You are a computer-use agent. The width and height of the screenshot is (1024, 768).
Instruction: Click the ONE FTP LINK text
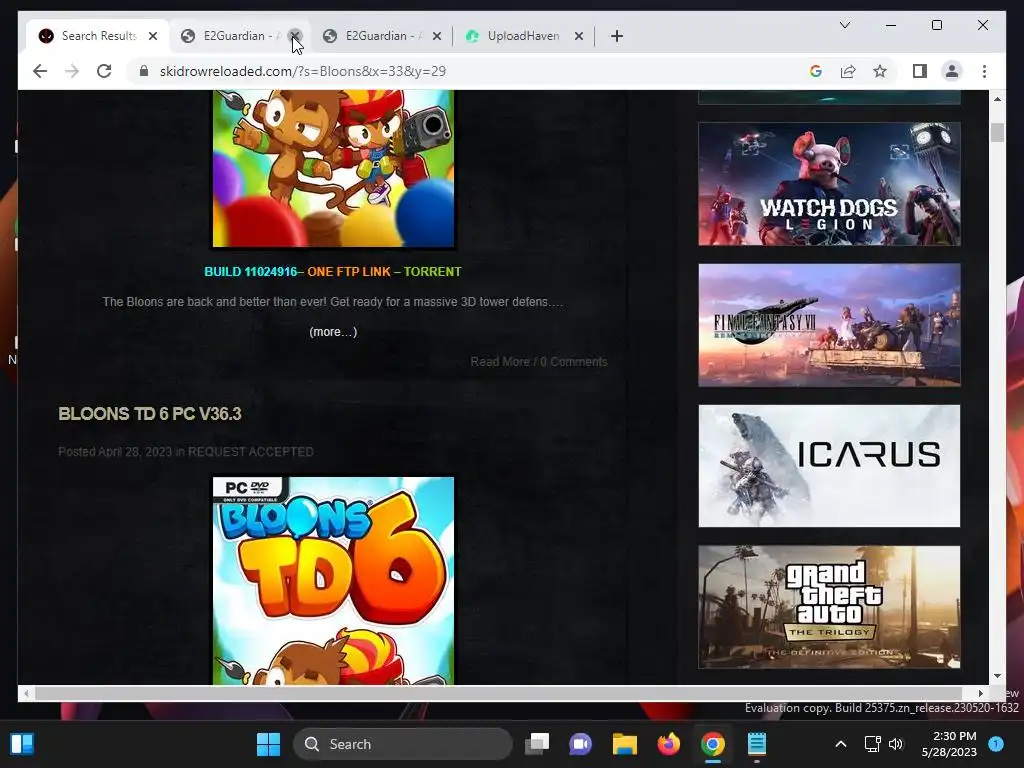coord(349,272)
